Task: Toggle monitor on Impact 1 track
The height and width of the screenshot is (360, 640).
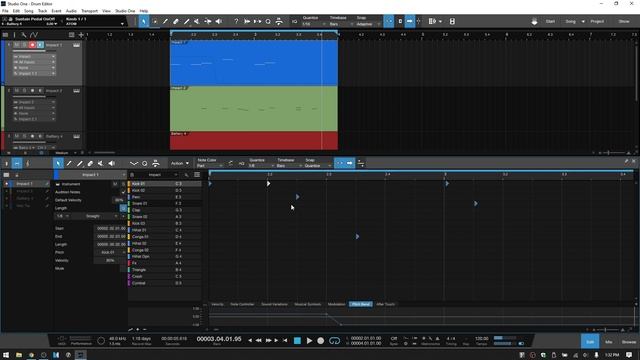Action: tap(40, 45)
